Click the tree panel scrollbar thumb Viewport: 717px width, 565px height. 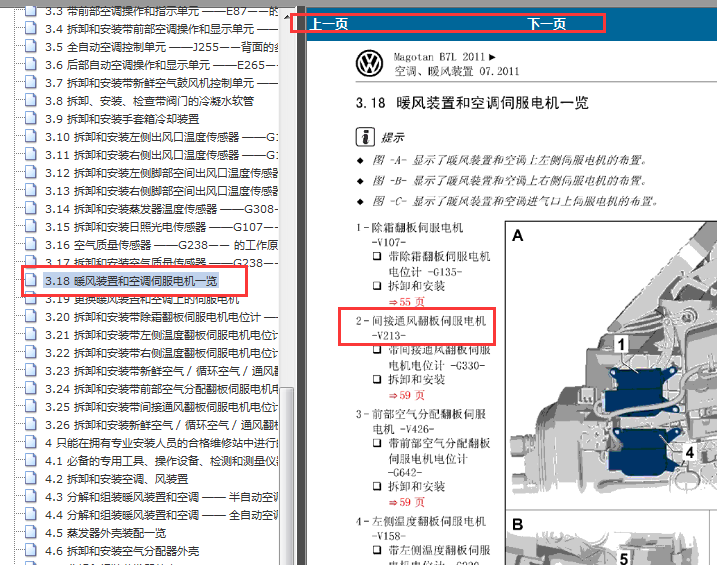tap(286, 475)
